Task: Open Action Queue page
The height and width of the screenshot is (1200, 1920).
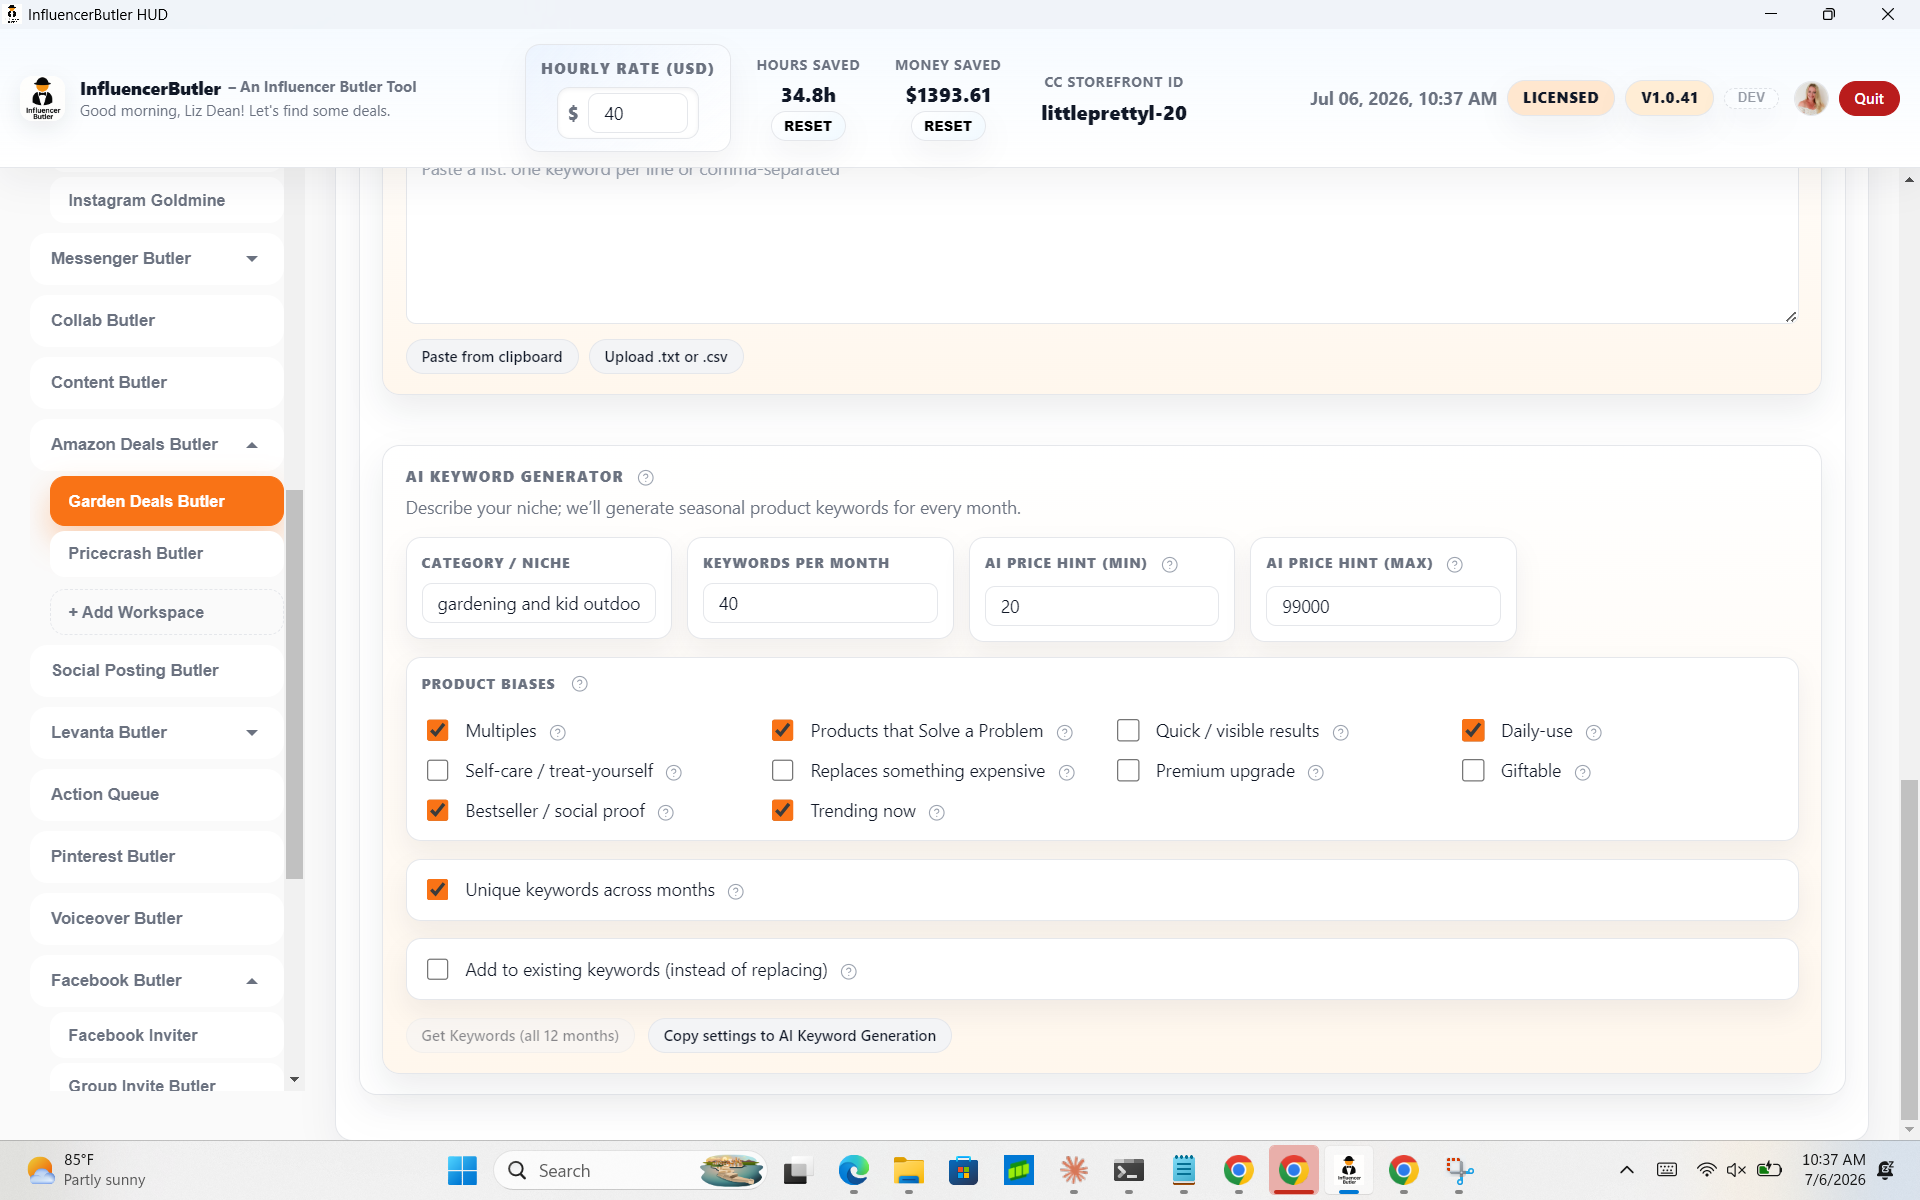Action: click(157, 795)
